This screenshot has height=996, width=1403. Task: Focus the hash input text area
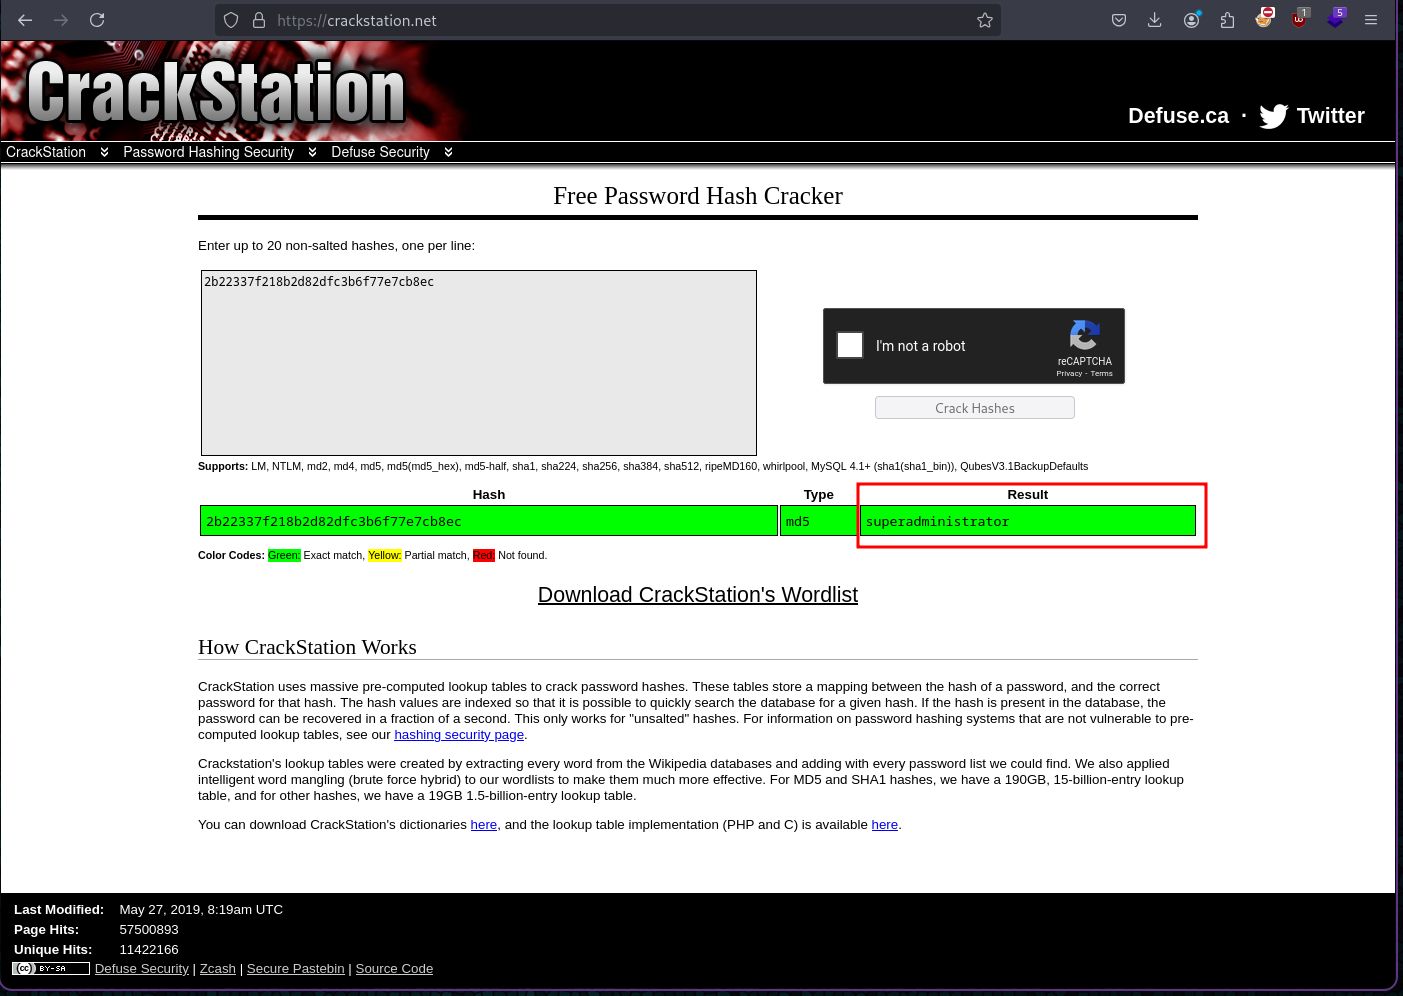479,363
